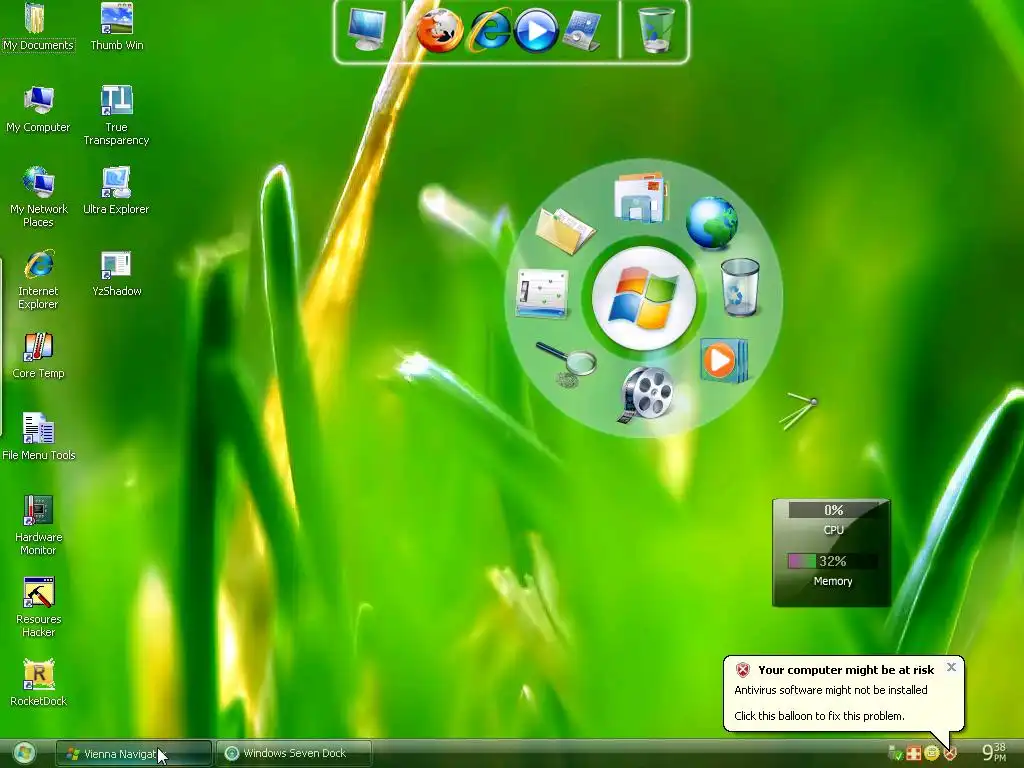Open the settings panel icon in circular navigator
This screenshot has width=1024, height=768.
(x=541, y=294)
